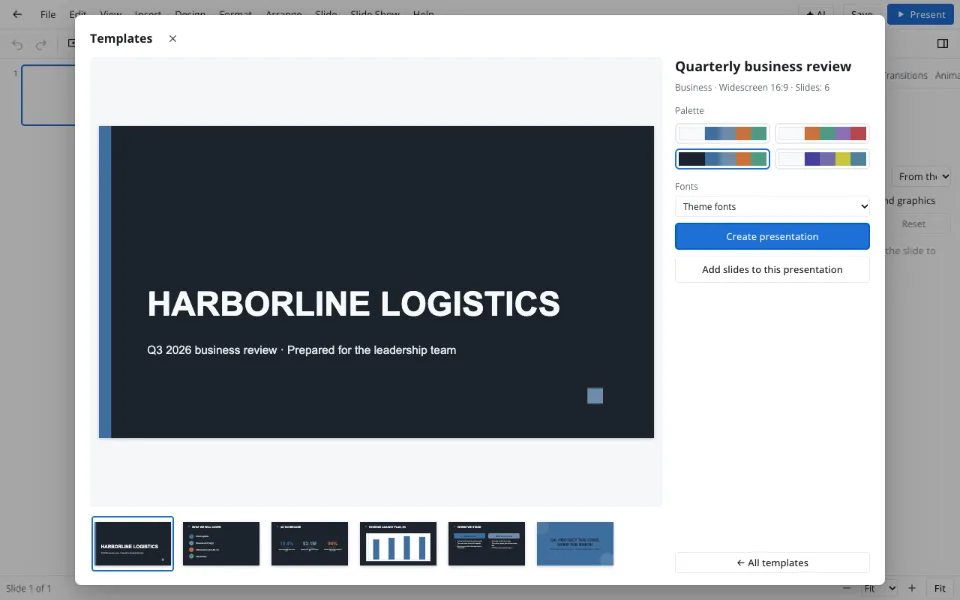Open the zoom level dropdown in status bar

click(880, 588)
